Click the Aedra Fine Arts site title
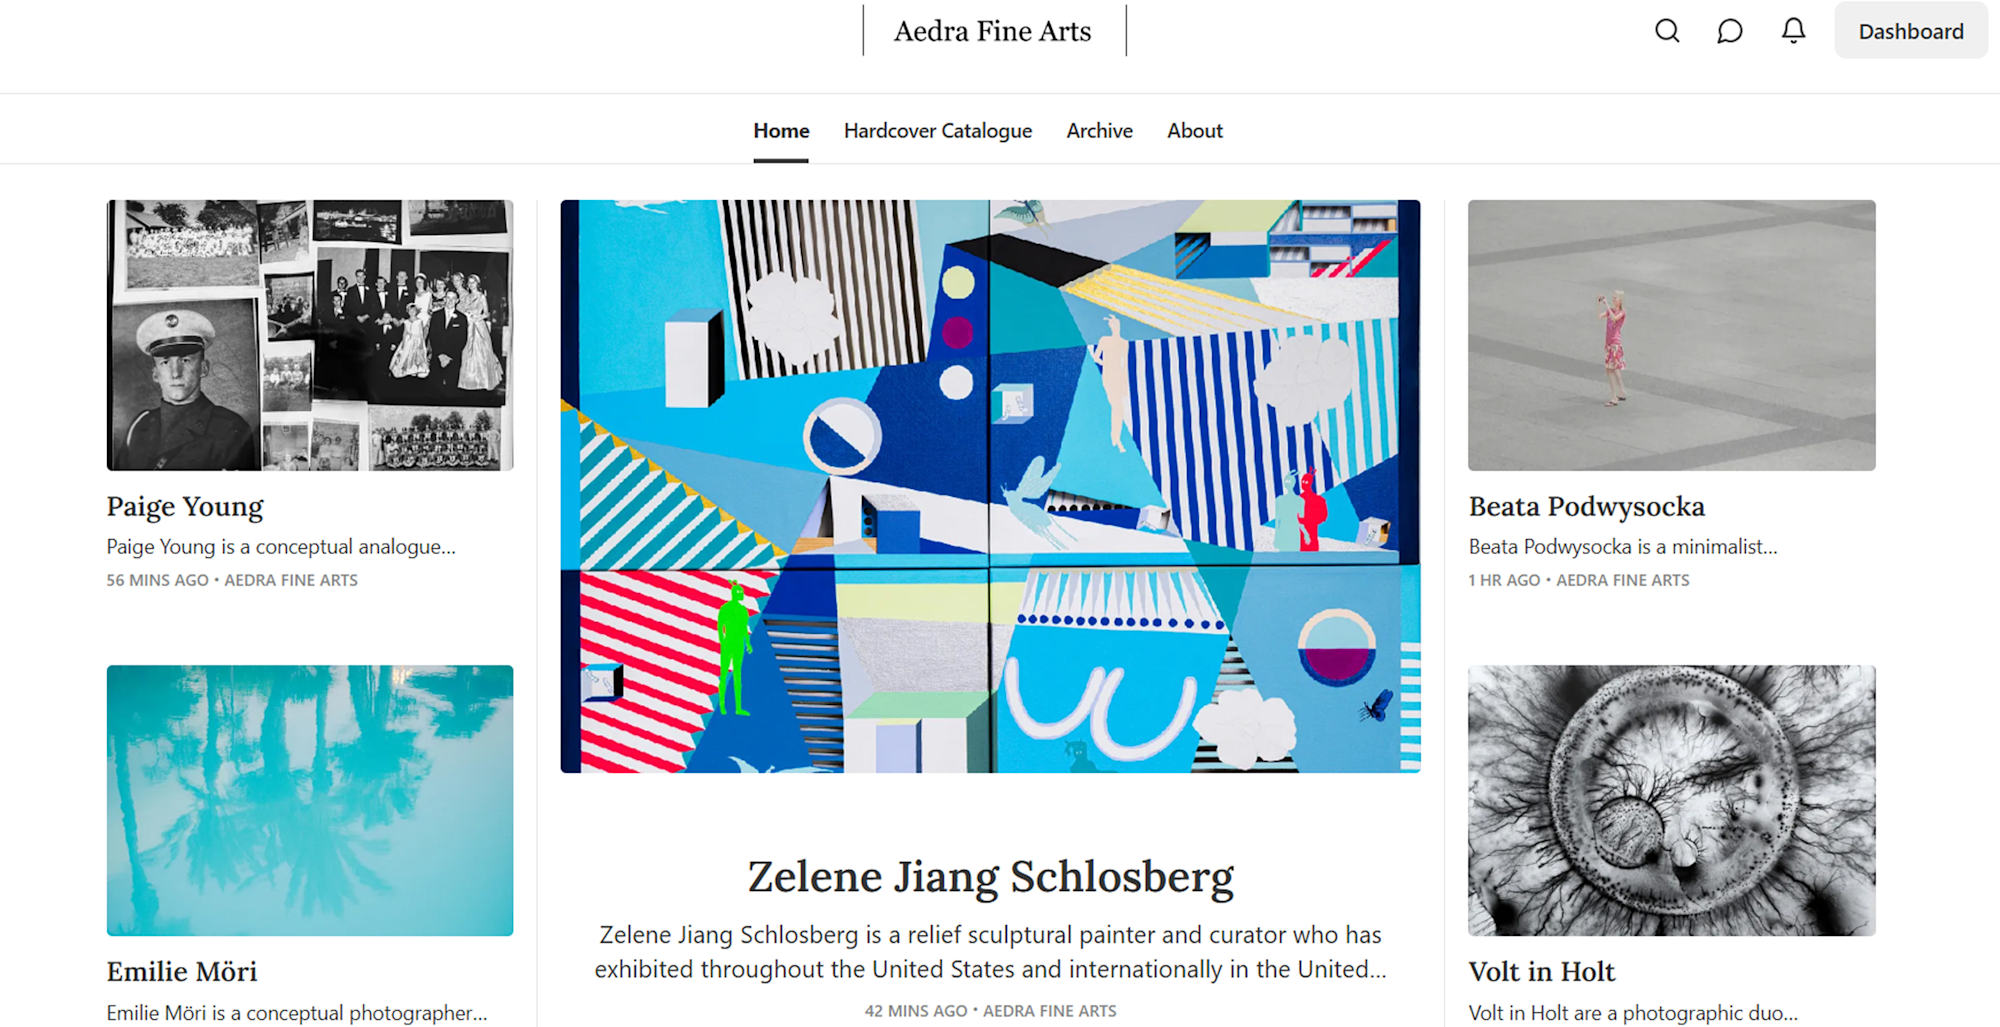The width and height of the screenshot is (2000, 1027). [992, 31]
